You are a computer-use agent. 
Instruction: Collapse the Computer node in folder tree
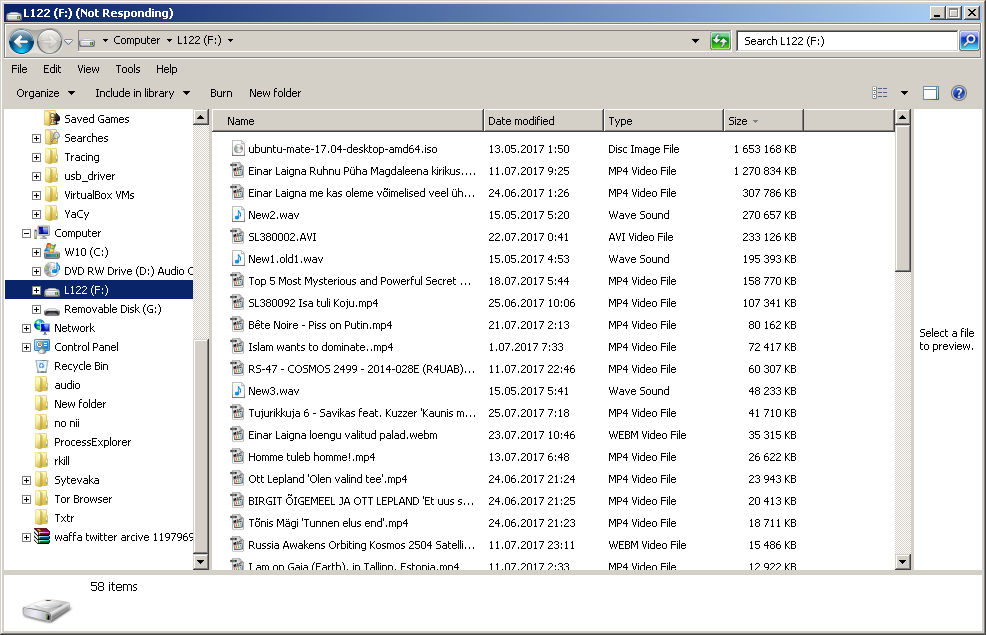pos(26,233)
